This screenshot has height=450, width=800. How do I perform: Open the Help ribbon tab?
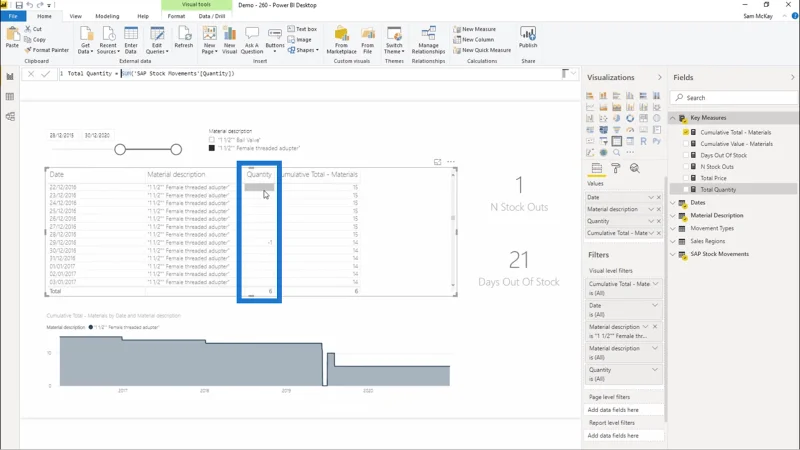143,16
